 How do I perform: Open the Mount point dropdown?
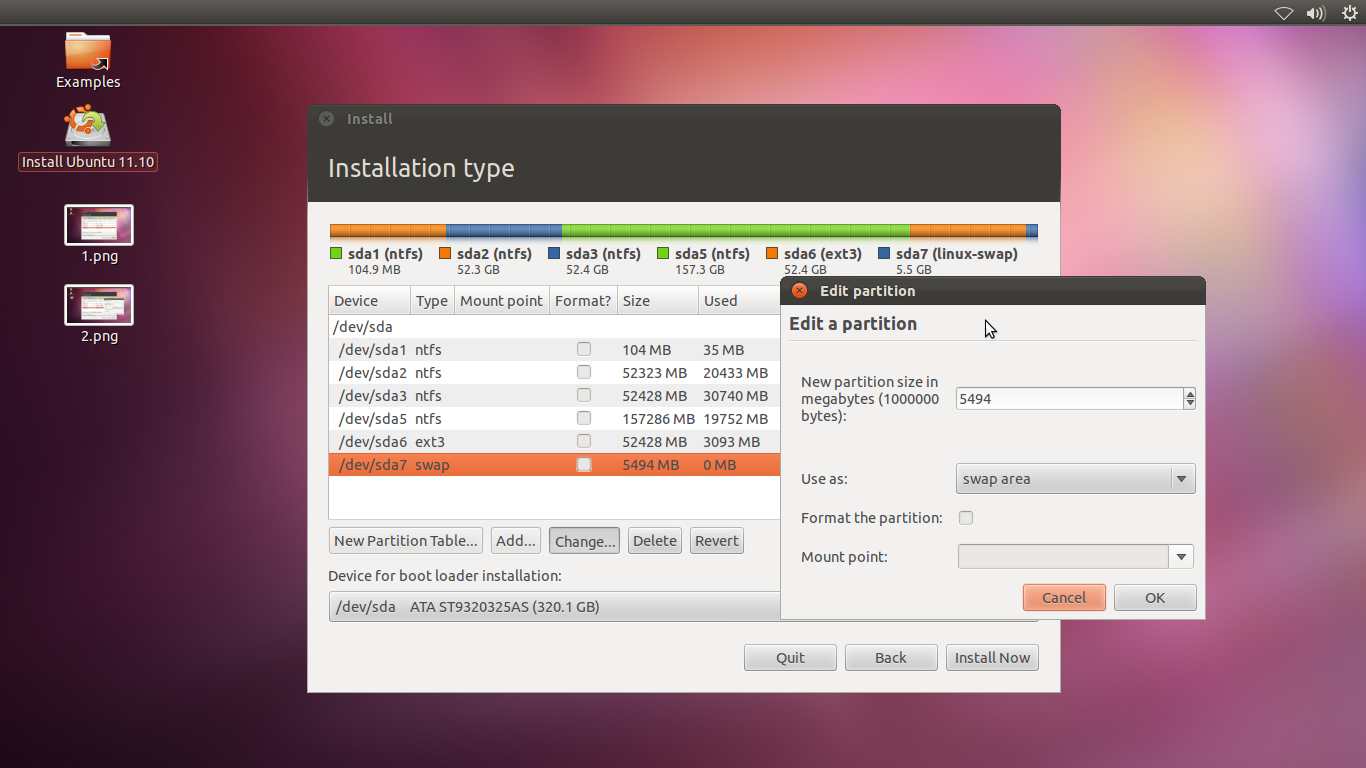pyautogui.click(x=1181, y=556)
